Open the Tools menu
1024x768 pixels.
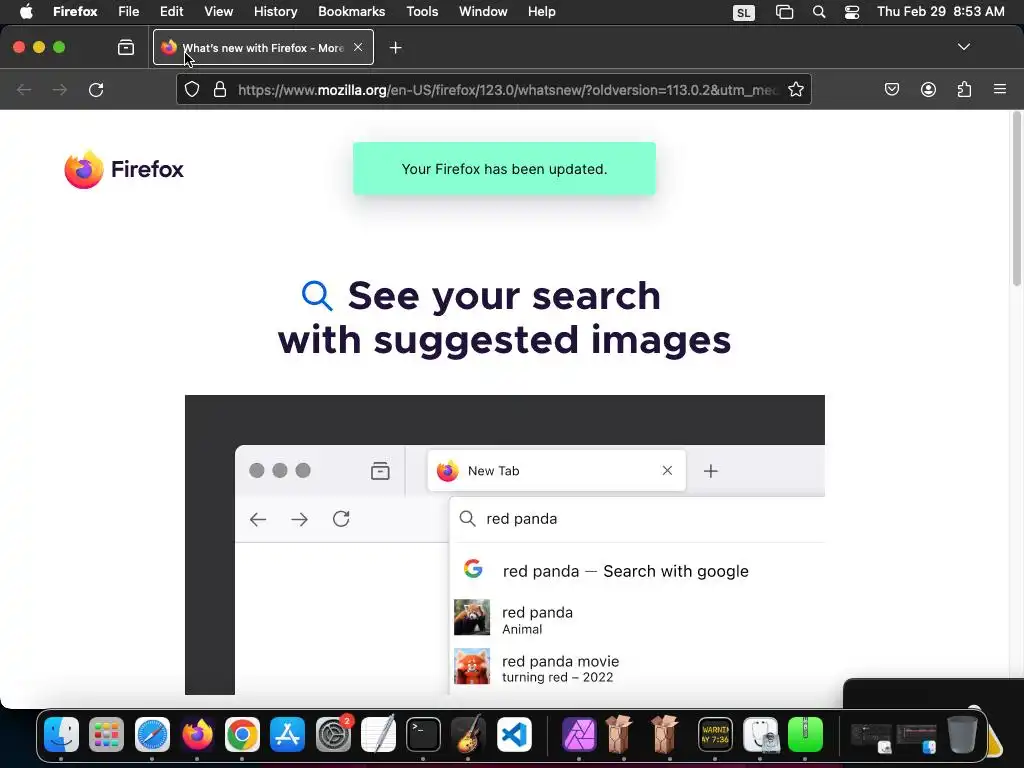422,12
